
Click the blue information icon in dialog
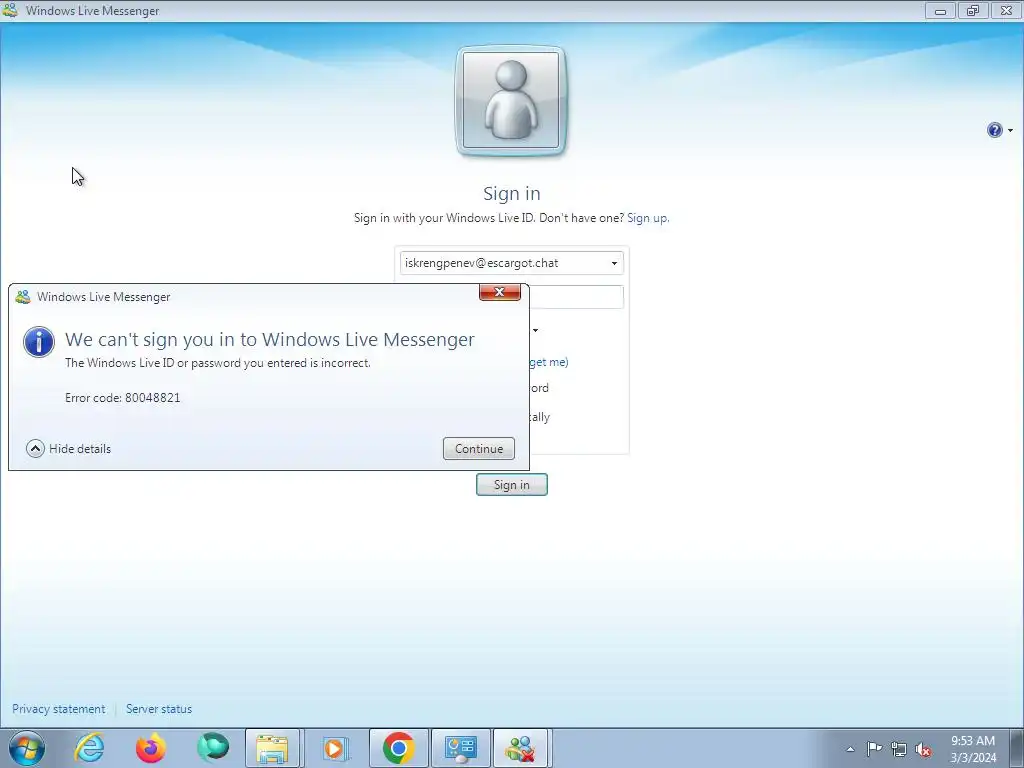tap(39, 342)
